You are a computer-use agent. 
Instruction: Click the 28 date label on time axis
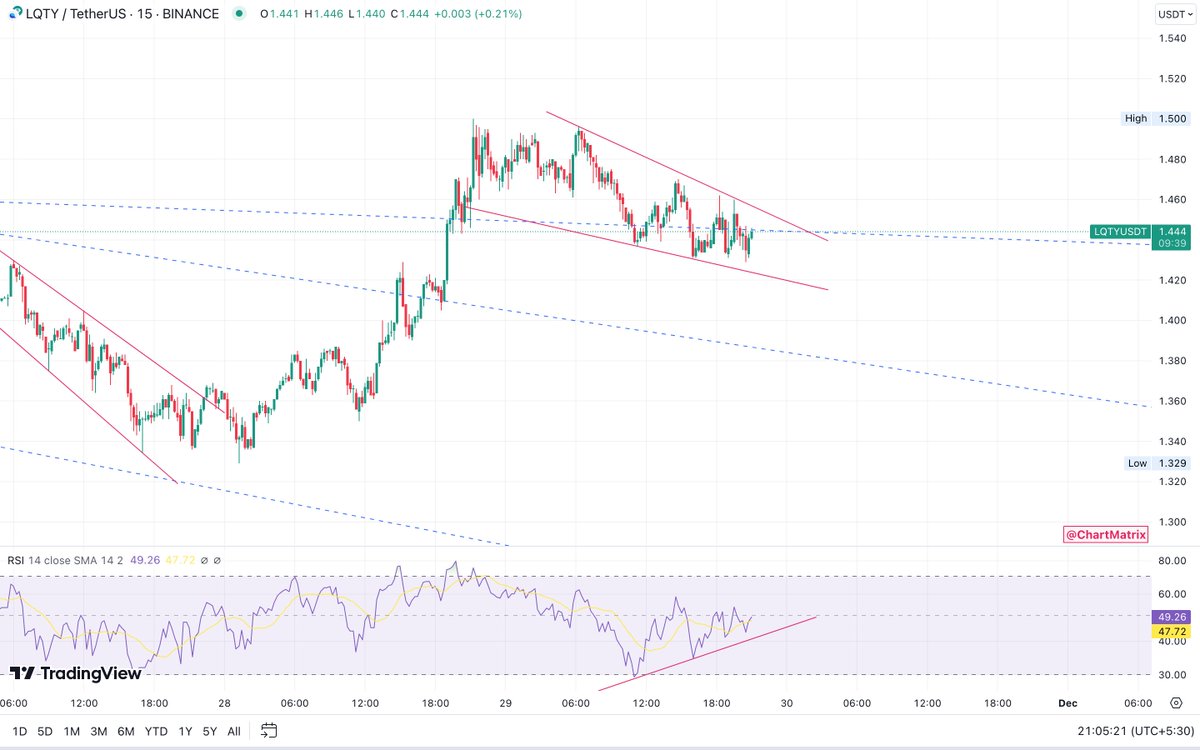coord(224,703)
